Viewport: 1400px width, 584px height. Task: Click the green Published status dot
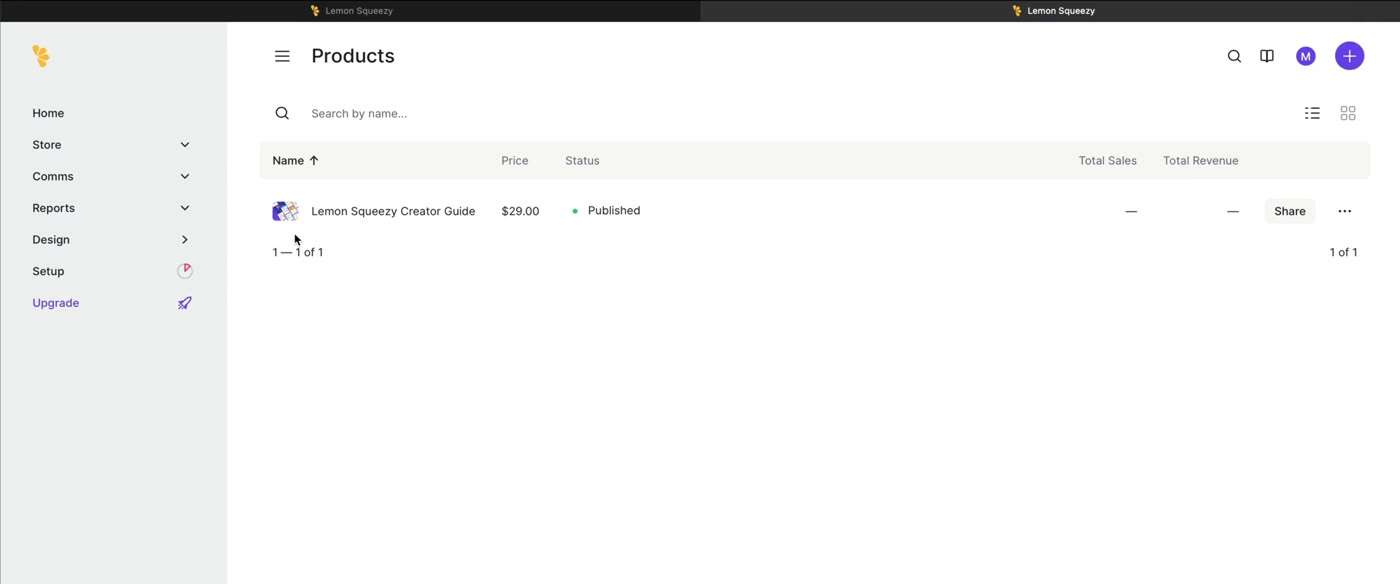pyautogui.click(x=575, y=211)
